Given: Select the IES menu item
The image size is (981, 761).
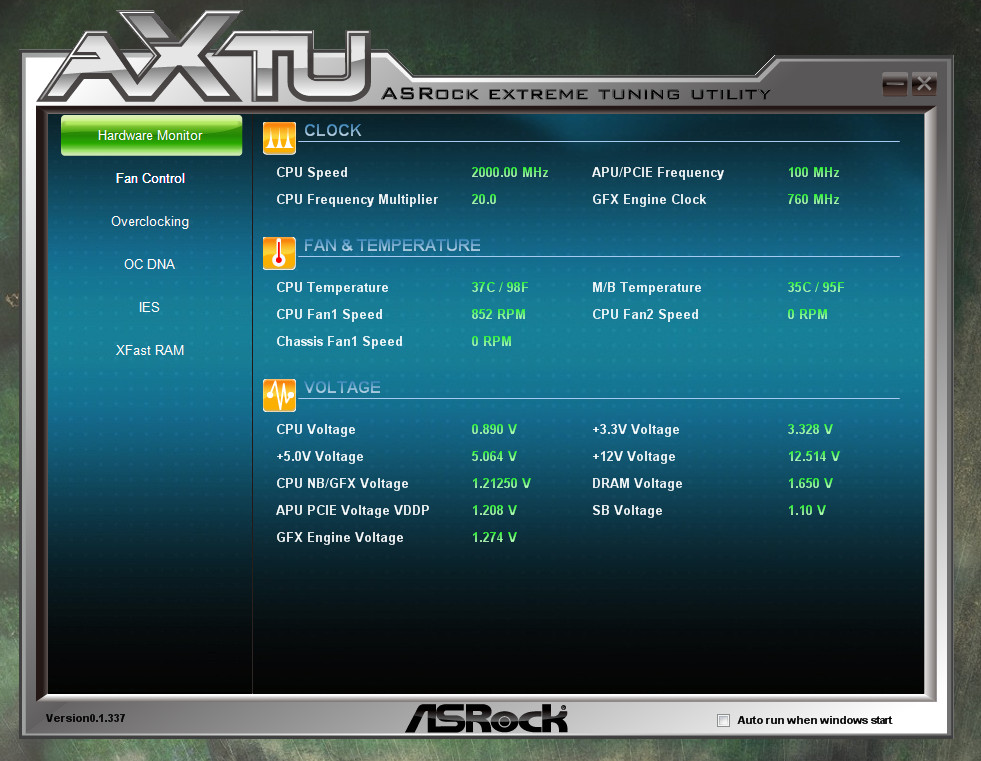Looking at the screenshot, I should coord(149,307).
